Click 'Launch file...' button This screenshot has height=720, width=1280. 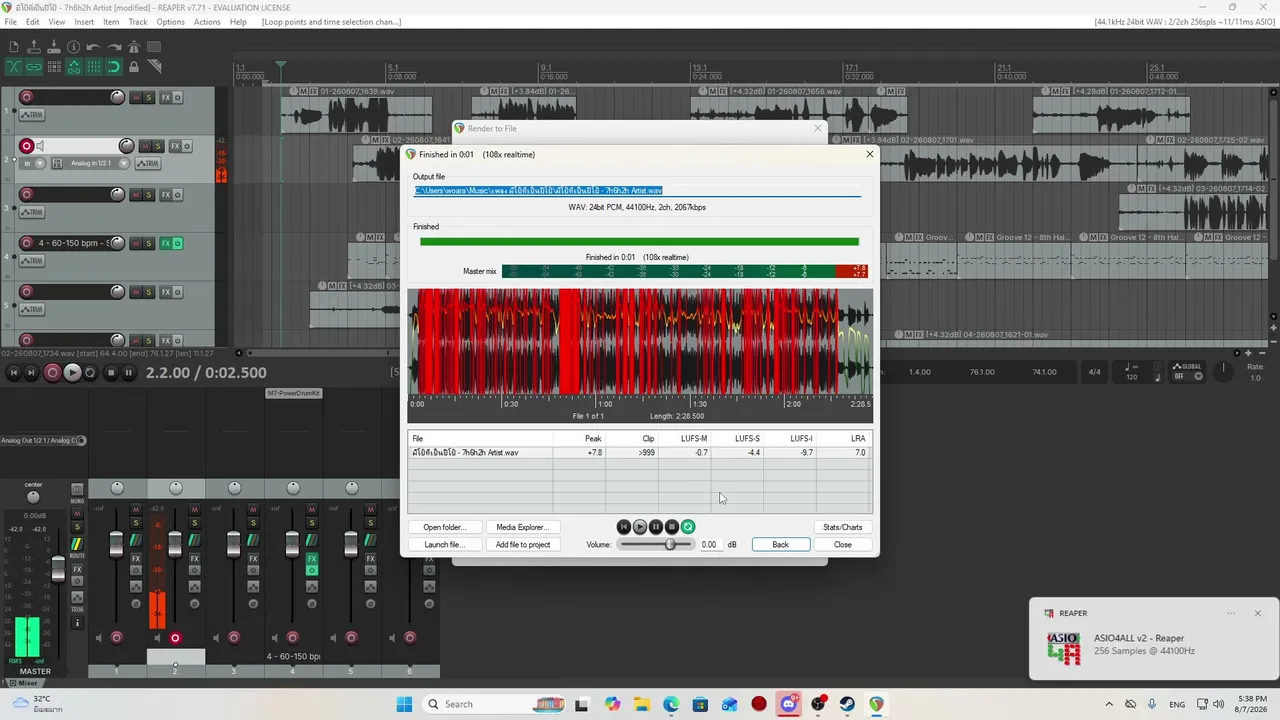point(444,545)
